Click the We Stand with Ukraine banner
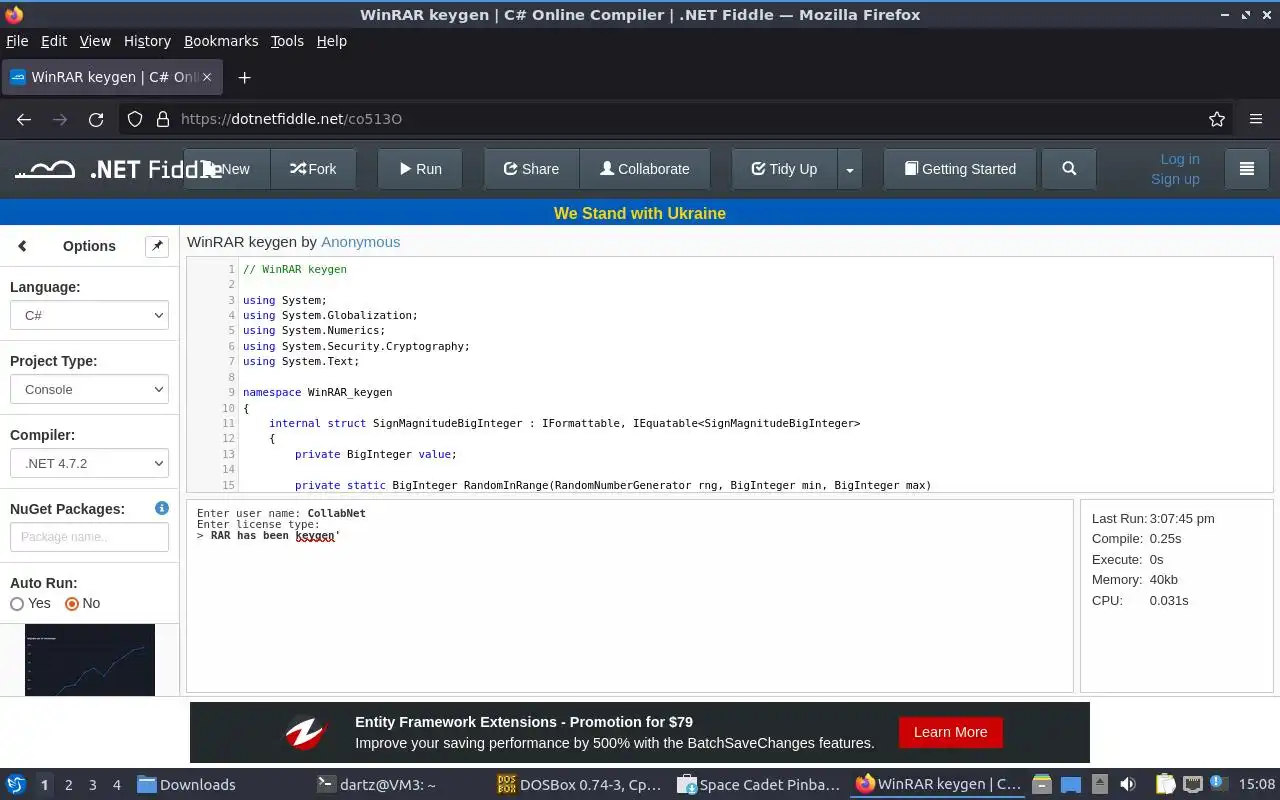1280x800 pixels. 640,213
